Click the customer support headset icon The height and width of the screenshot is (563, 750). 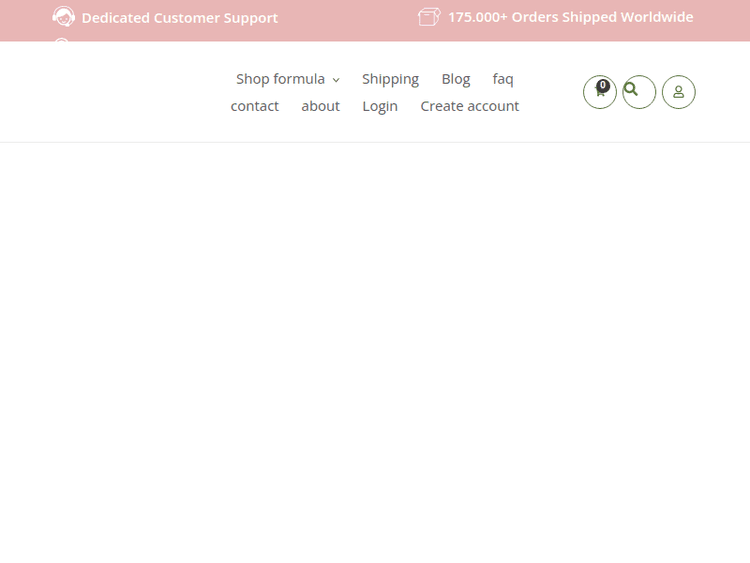point(64,17)
